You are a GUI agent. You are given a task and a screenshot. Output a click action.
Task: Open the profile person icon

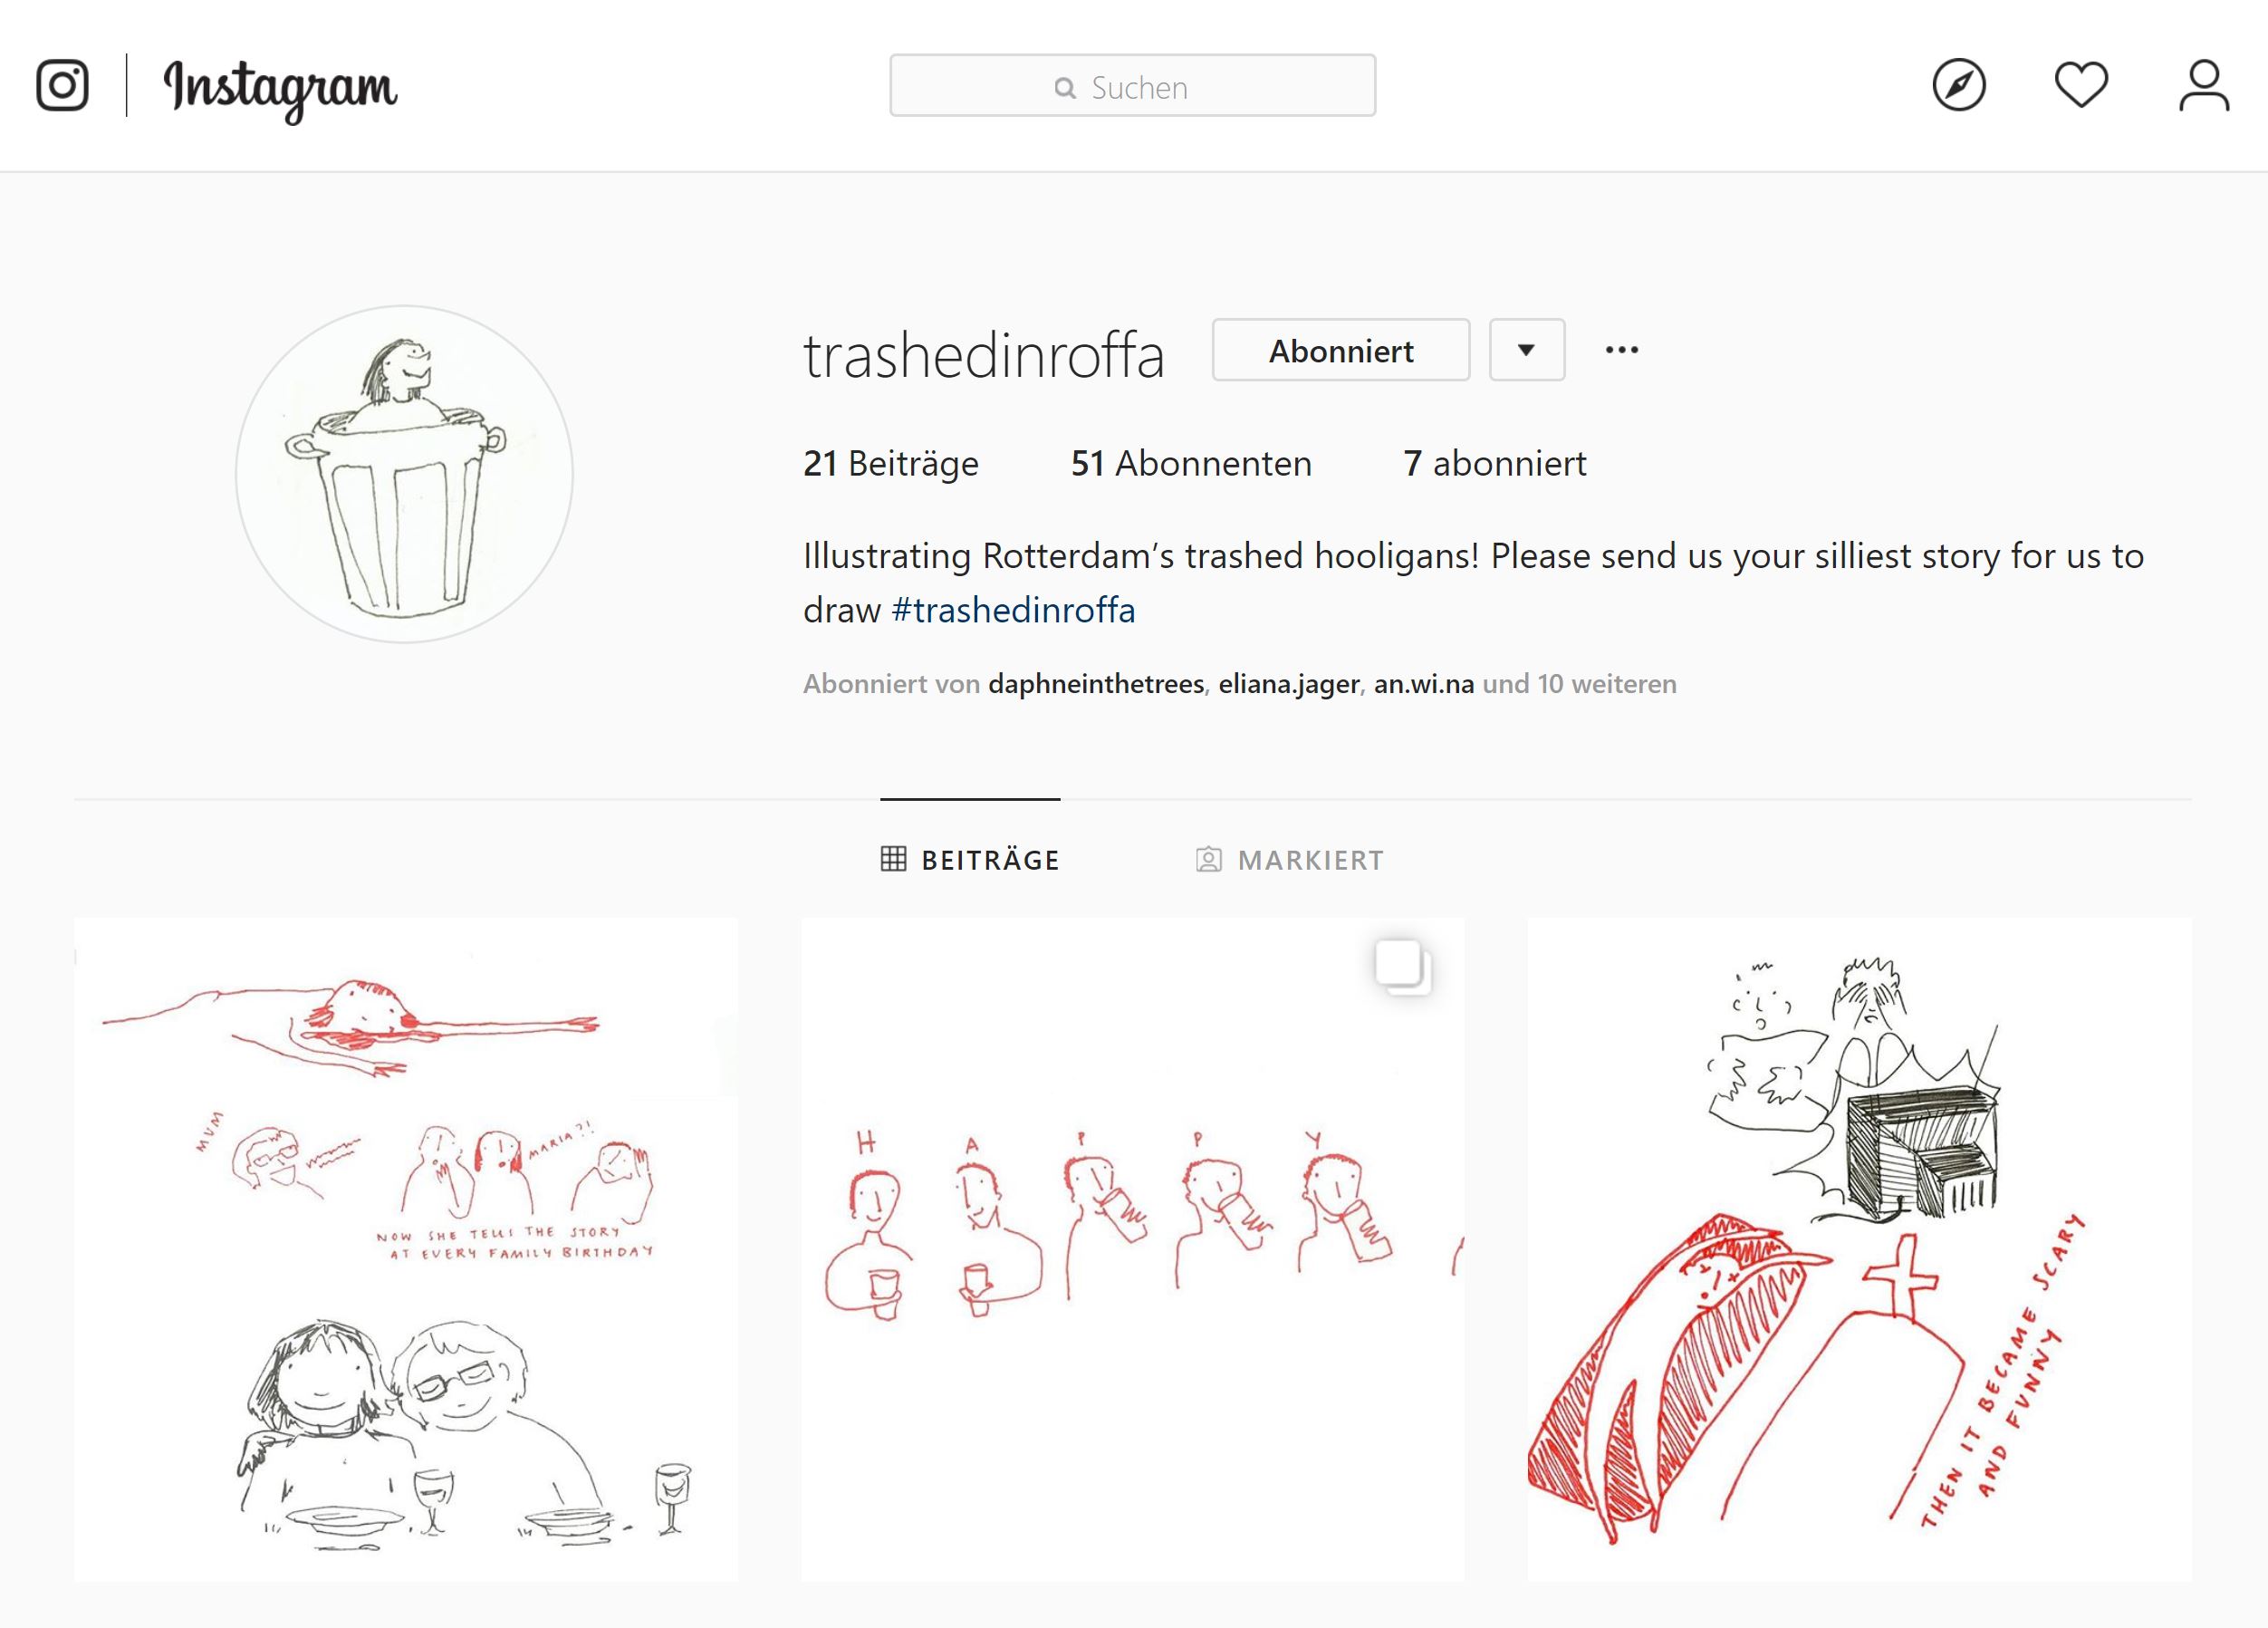(2204, 85)
